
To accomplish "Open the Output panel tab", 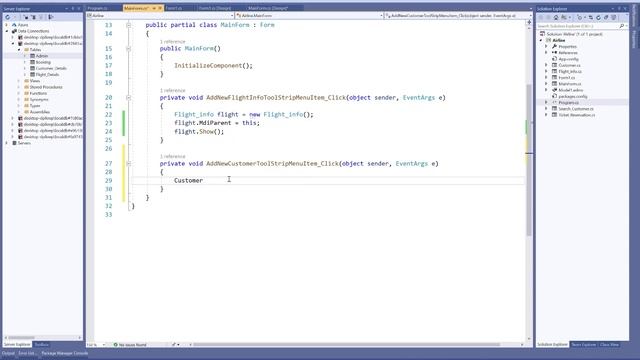I will point(8,353).
